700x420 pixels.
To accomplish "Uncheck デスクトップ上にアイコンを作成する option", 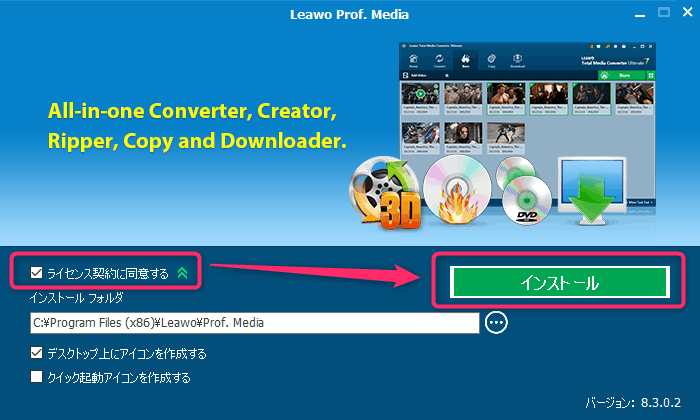I will [x=37, y=353].
